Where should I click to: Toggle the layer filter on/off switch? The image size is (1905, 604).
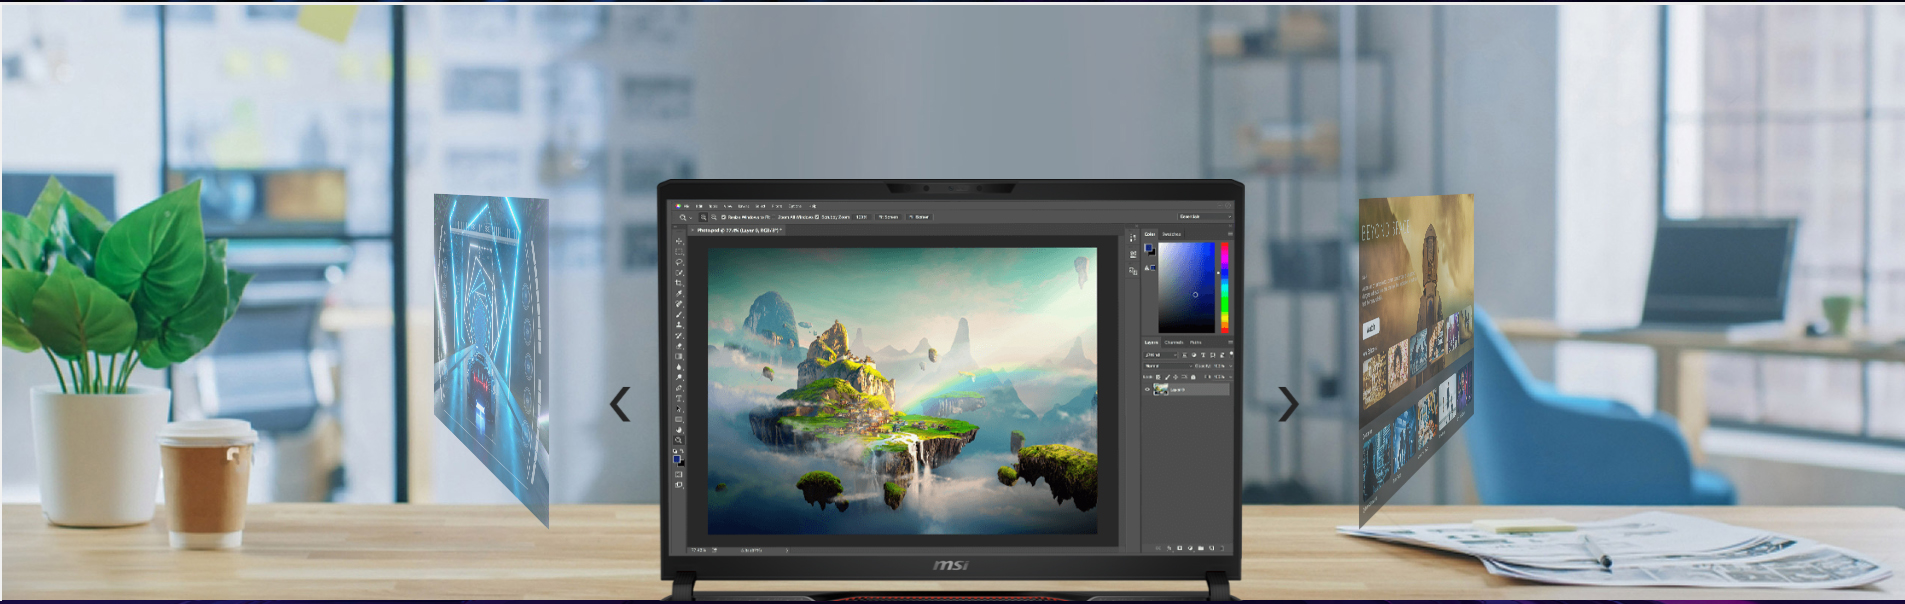(x=1231, y=355)
